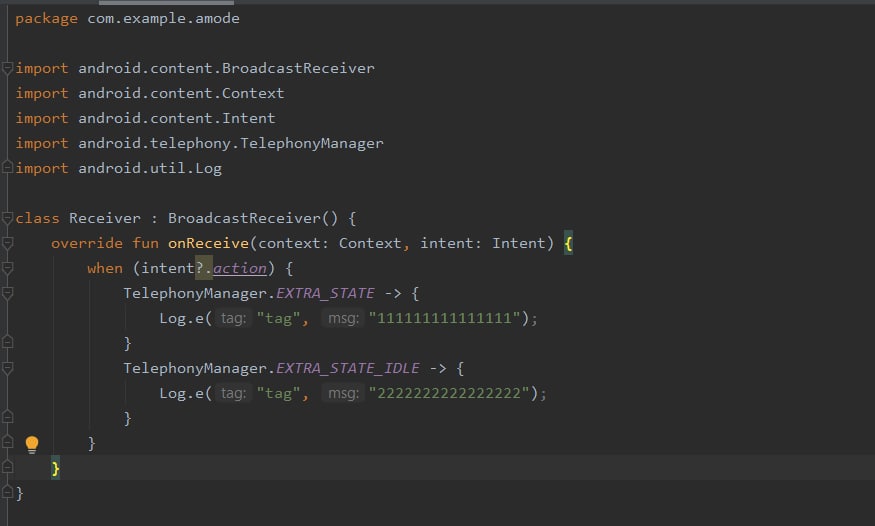Click BroadcastReceiver() superclass call

[x=253, y=218]
